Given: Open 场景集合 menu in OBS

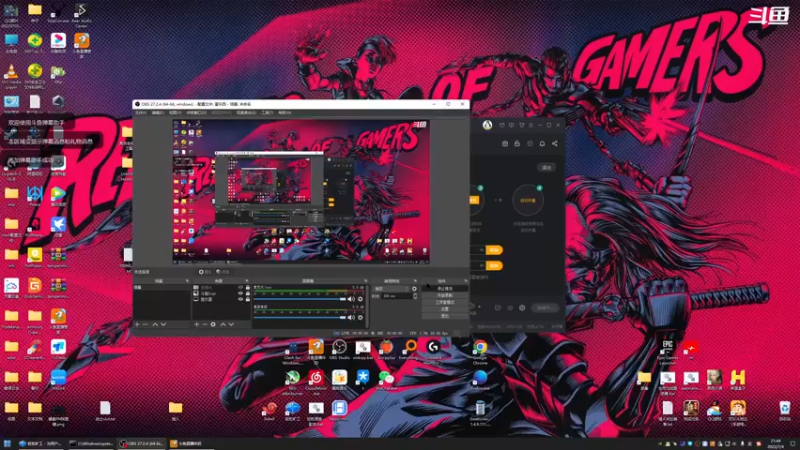Looking at the screenshot, I should click(x=246, y=113).
